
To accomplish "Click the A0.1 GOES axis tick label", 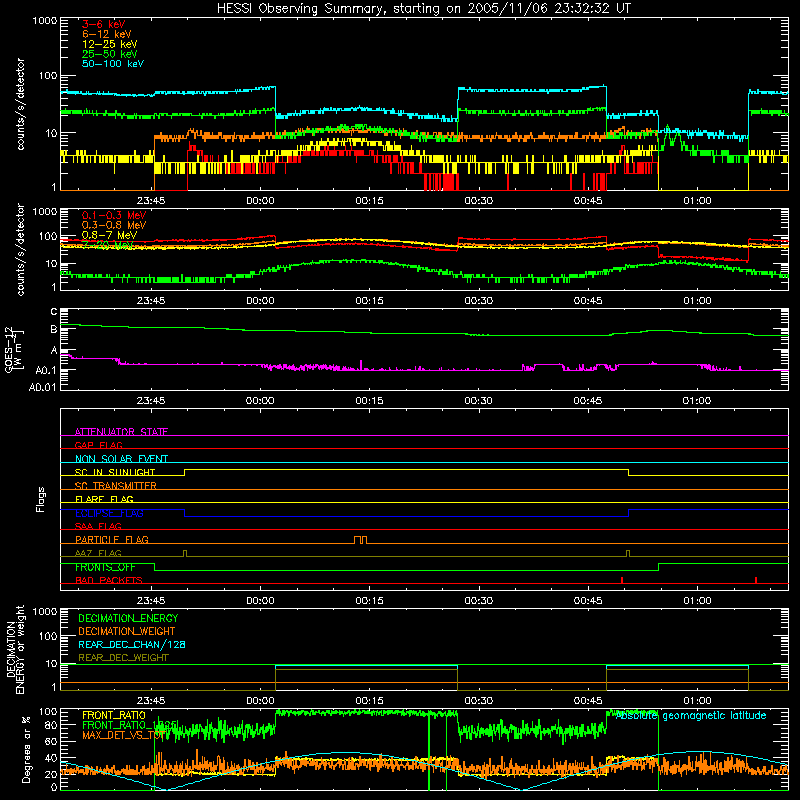I will point(46,370).
